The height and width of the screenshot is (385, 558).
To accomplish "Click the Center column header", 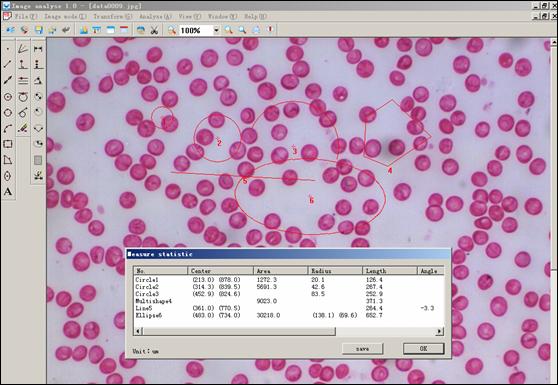I will (220, 271).
